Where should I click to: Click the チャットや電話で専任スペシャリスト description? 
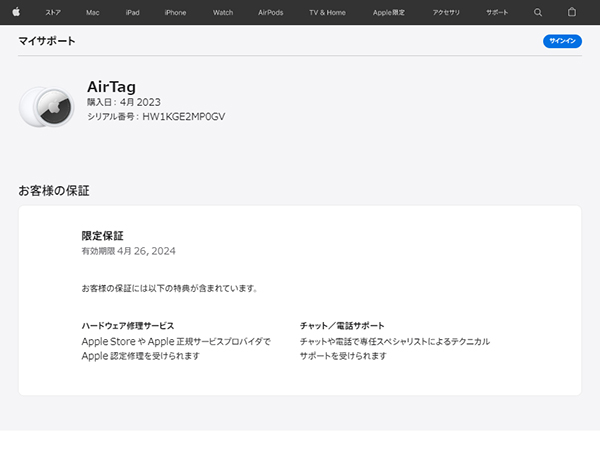click(x=395, y=349)
